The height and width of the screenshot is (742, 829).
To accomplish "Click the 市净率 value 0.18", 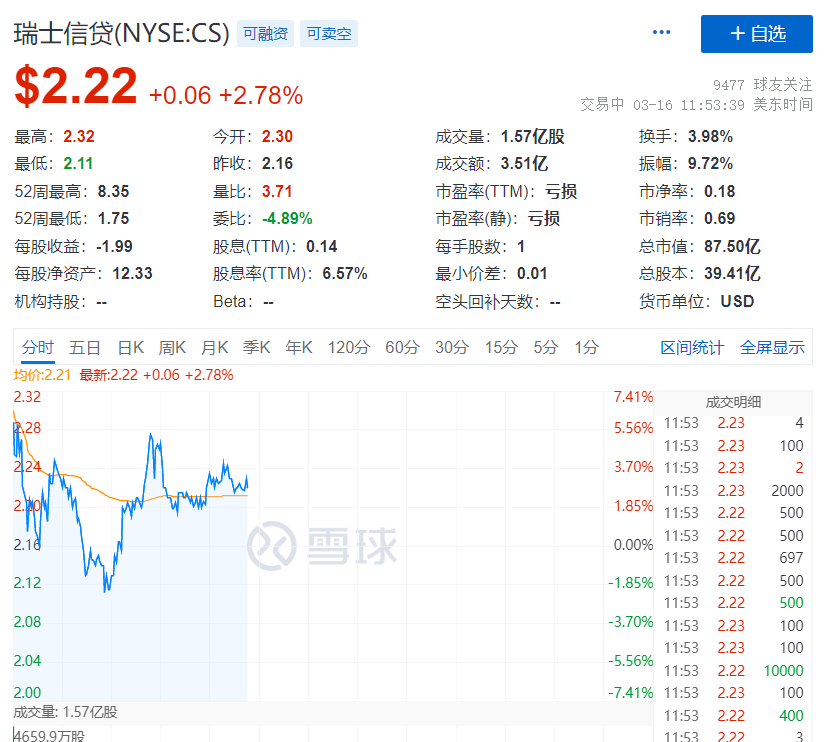I will pos(720,191).
